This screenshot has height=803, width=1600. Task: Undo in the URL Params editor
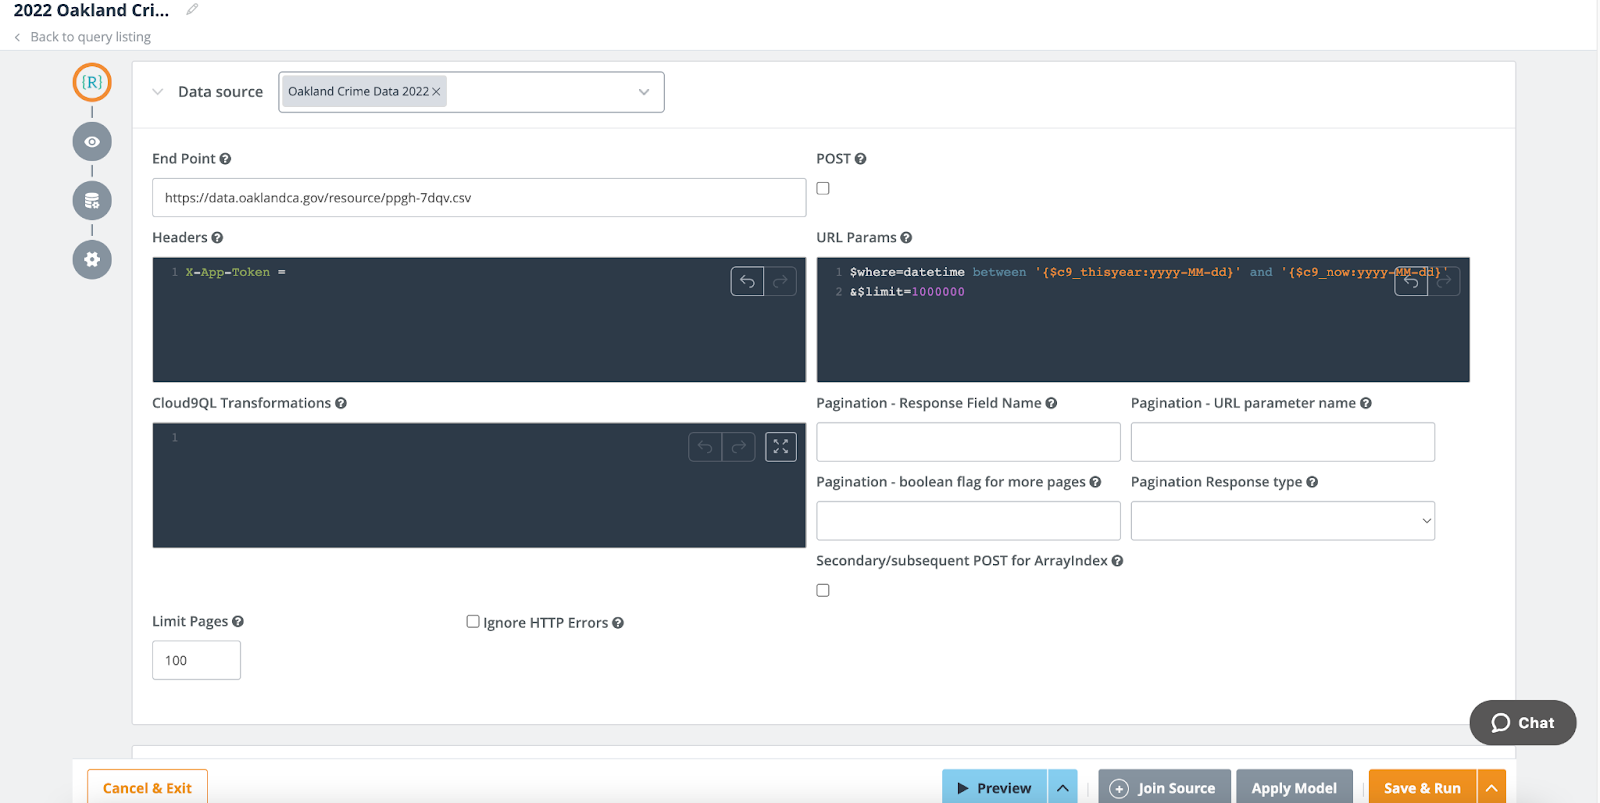(x=1411, y=281)
